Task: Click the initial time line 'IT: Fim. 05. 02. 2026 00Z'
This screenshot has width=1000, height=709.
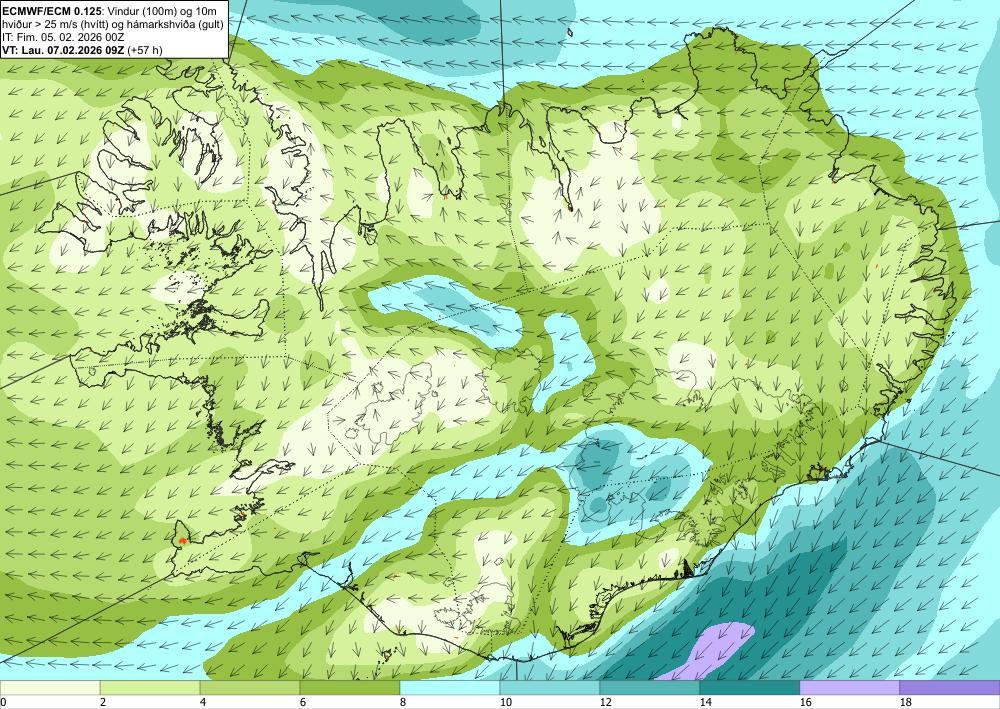Action: pyautogui.click(x=63, y=37)
